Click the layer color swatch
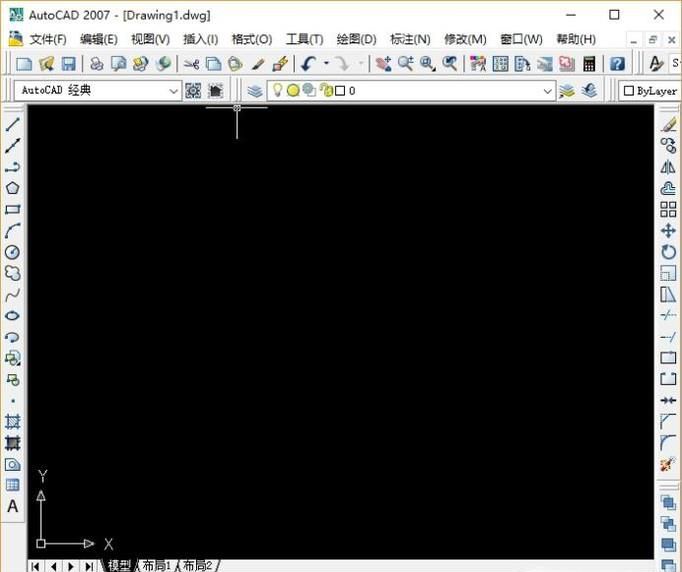This screenshot has width=682, height=572. 340,91
